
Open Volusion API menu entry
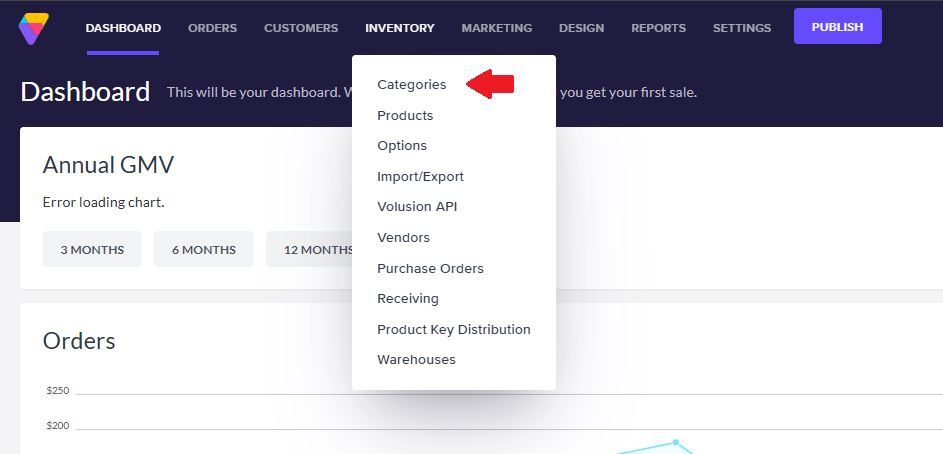click(417, 207)
